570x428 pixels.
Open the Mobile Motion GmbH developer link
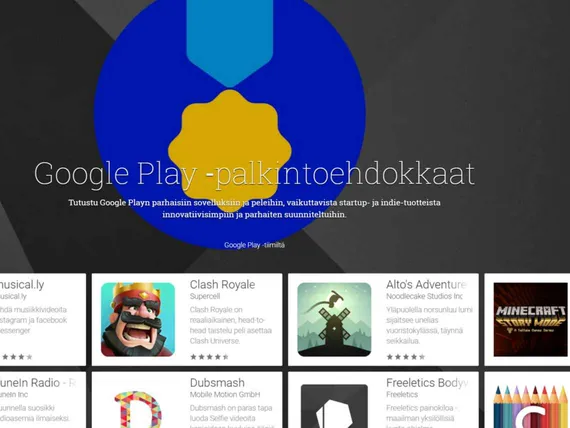click(x=225, y=395)
